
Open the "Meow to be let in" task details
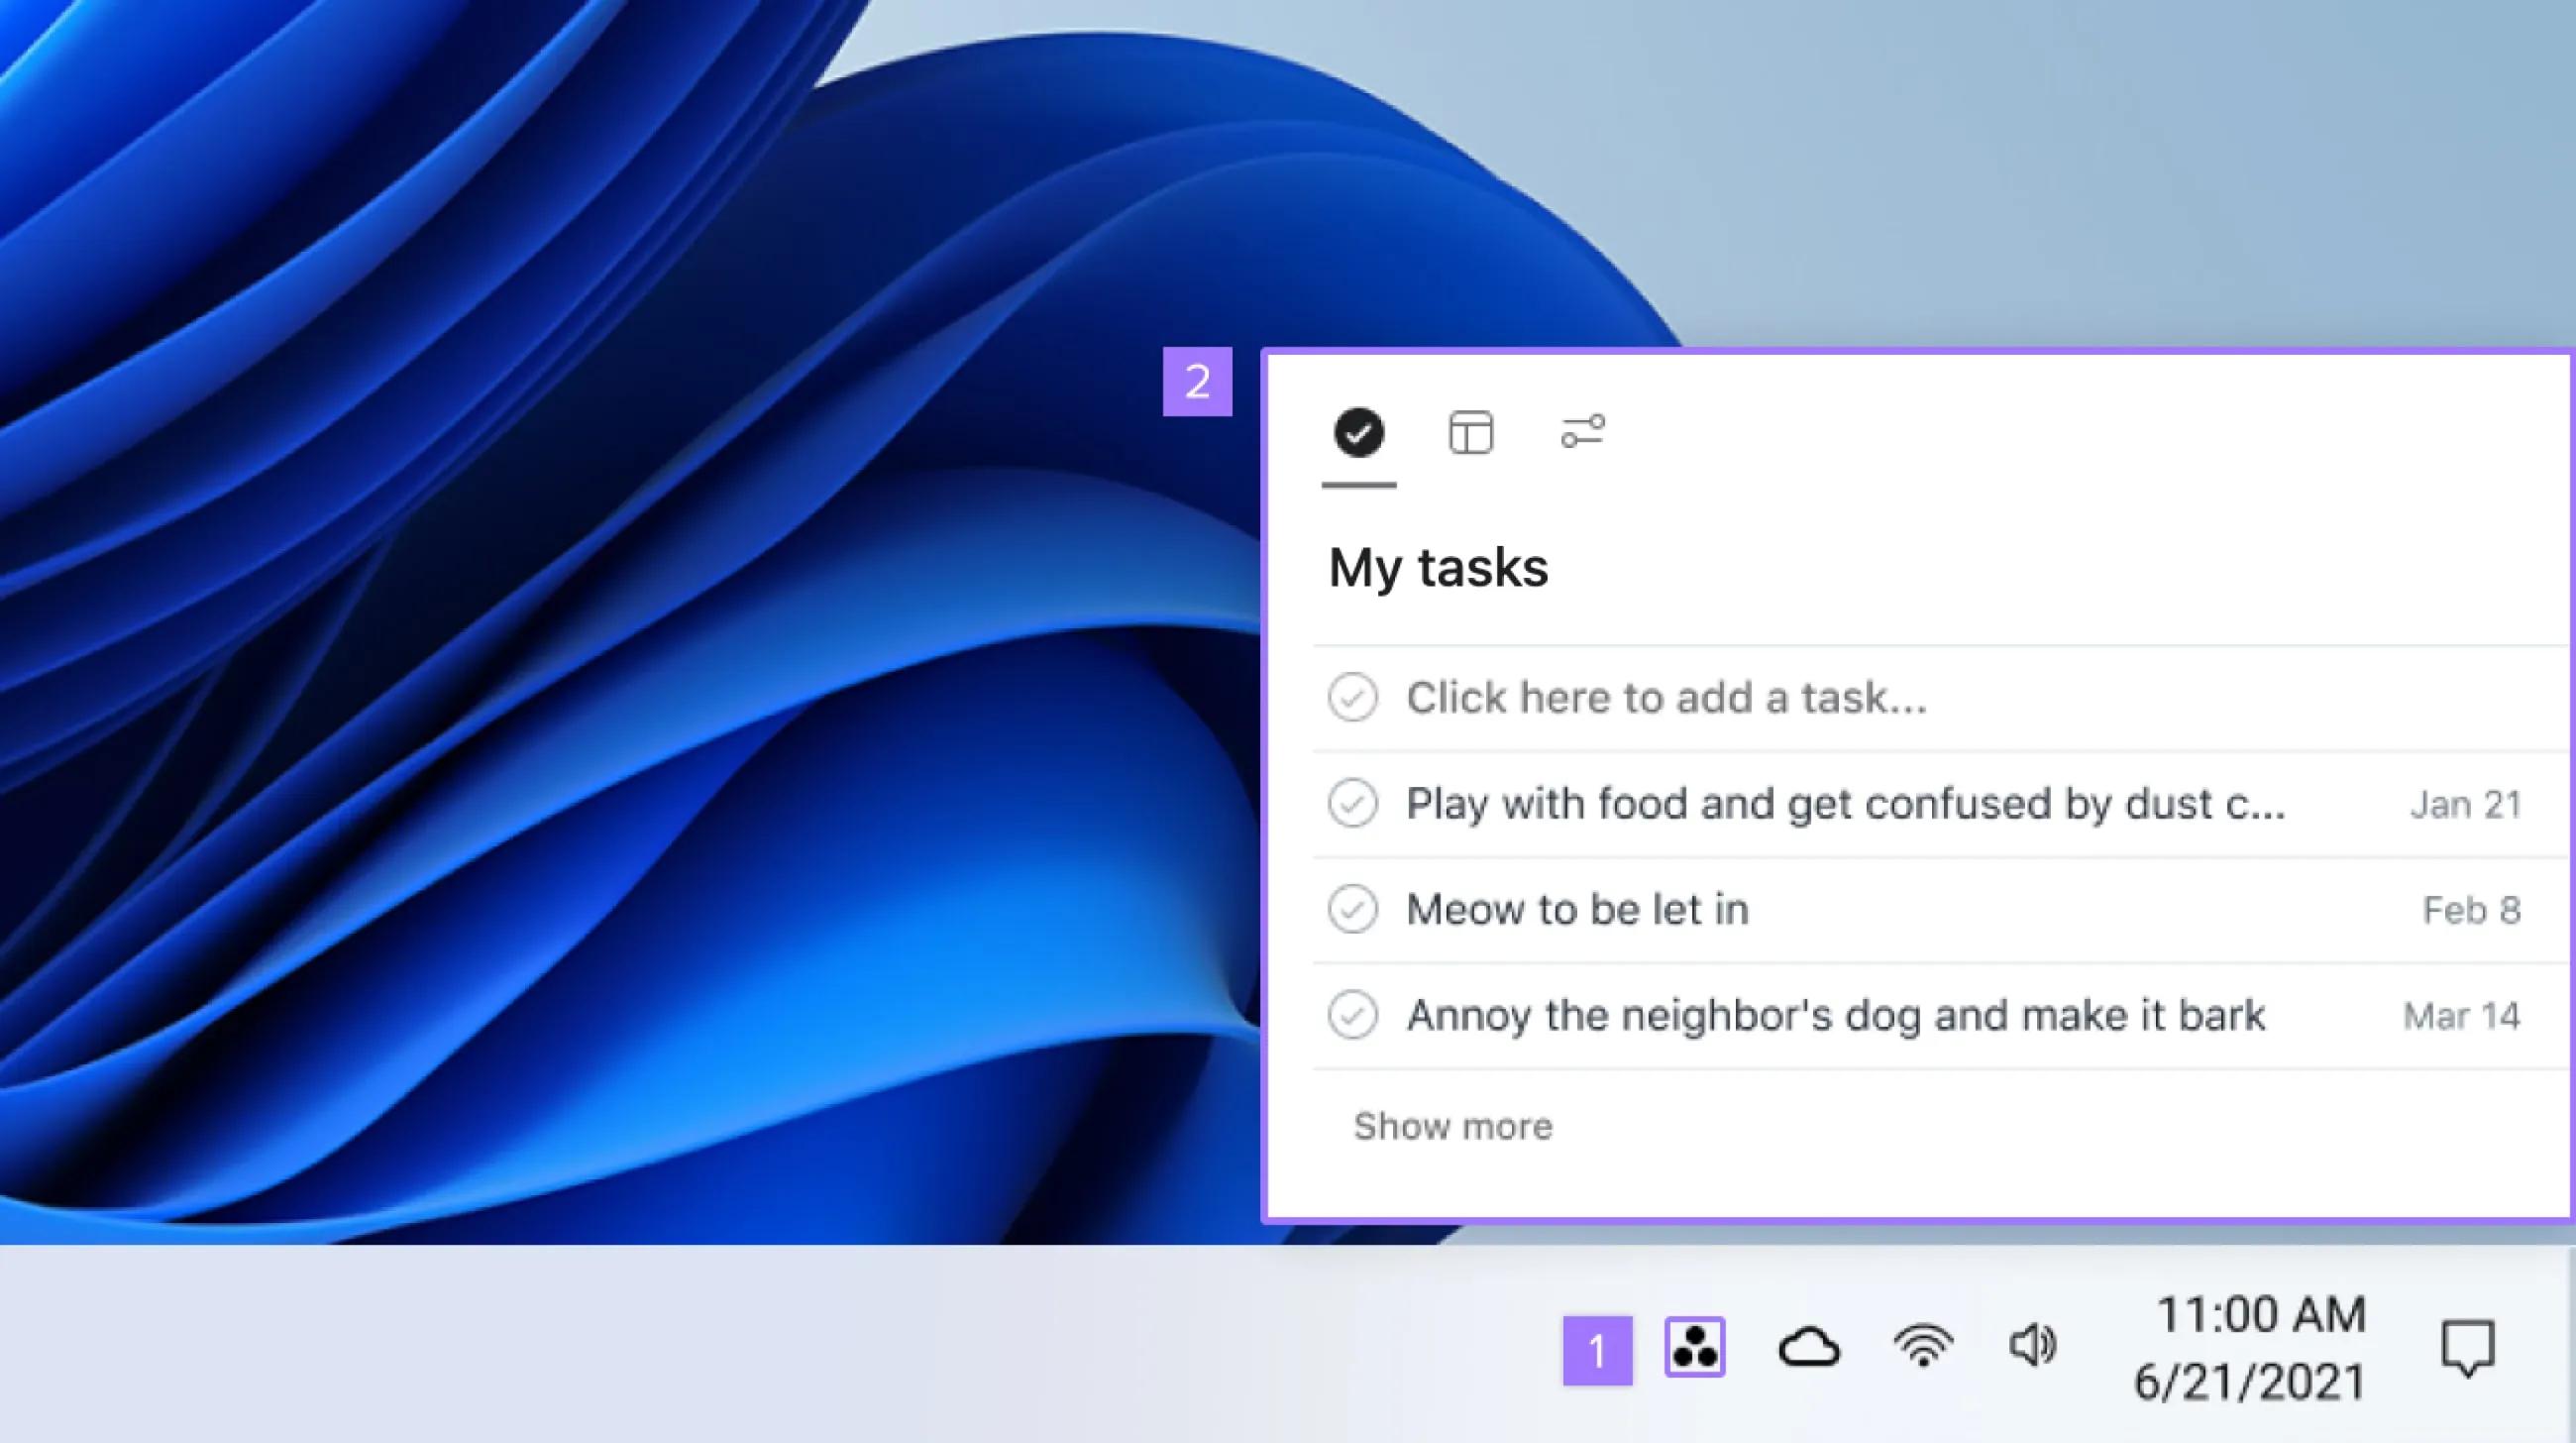(x=1577, y=909)
